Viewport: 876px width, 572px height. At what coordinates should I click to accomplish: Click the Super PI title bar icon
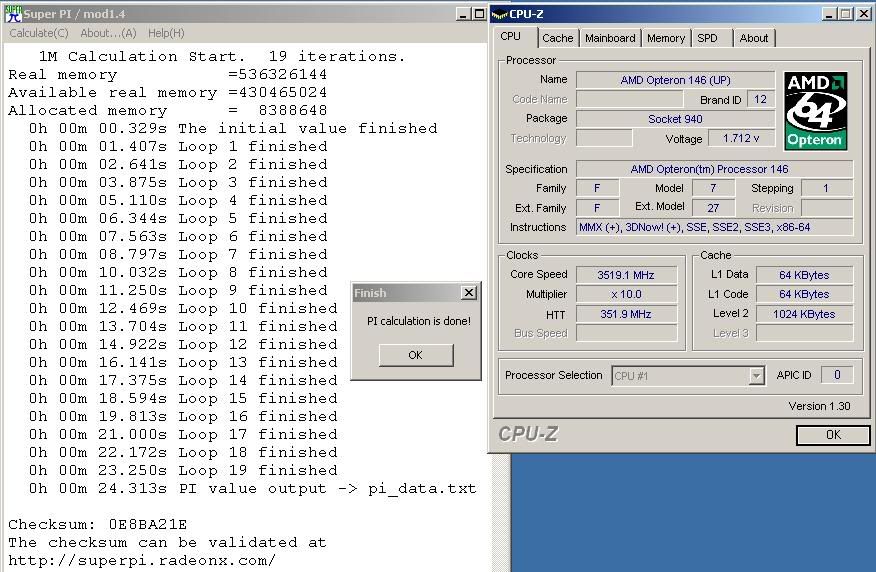point(13,13)
